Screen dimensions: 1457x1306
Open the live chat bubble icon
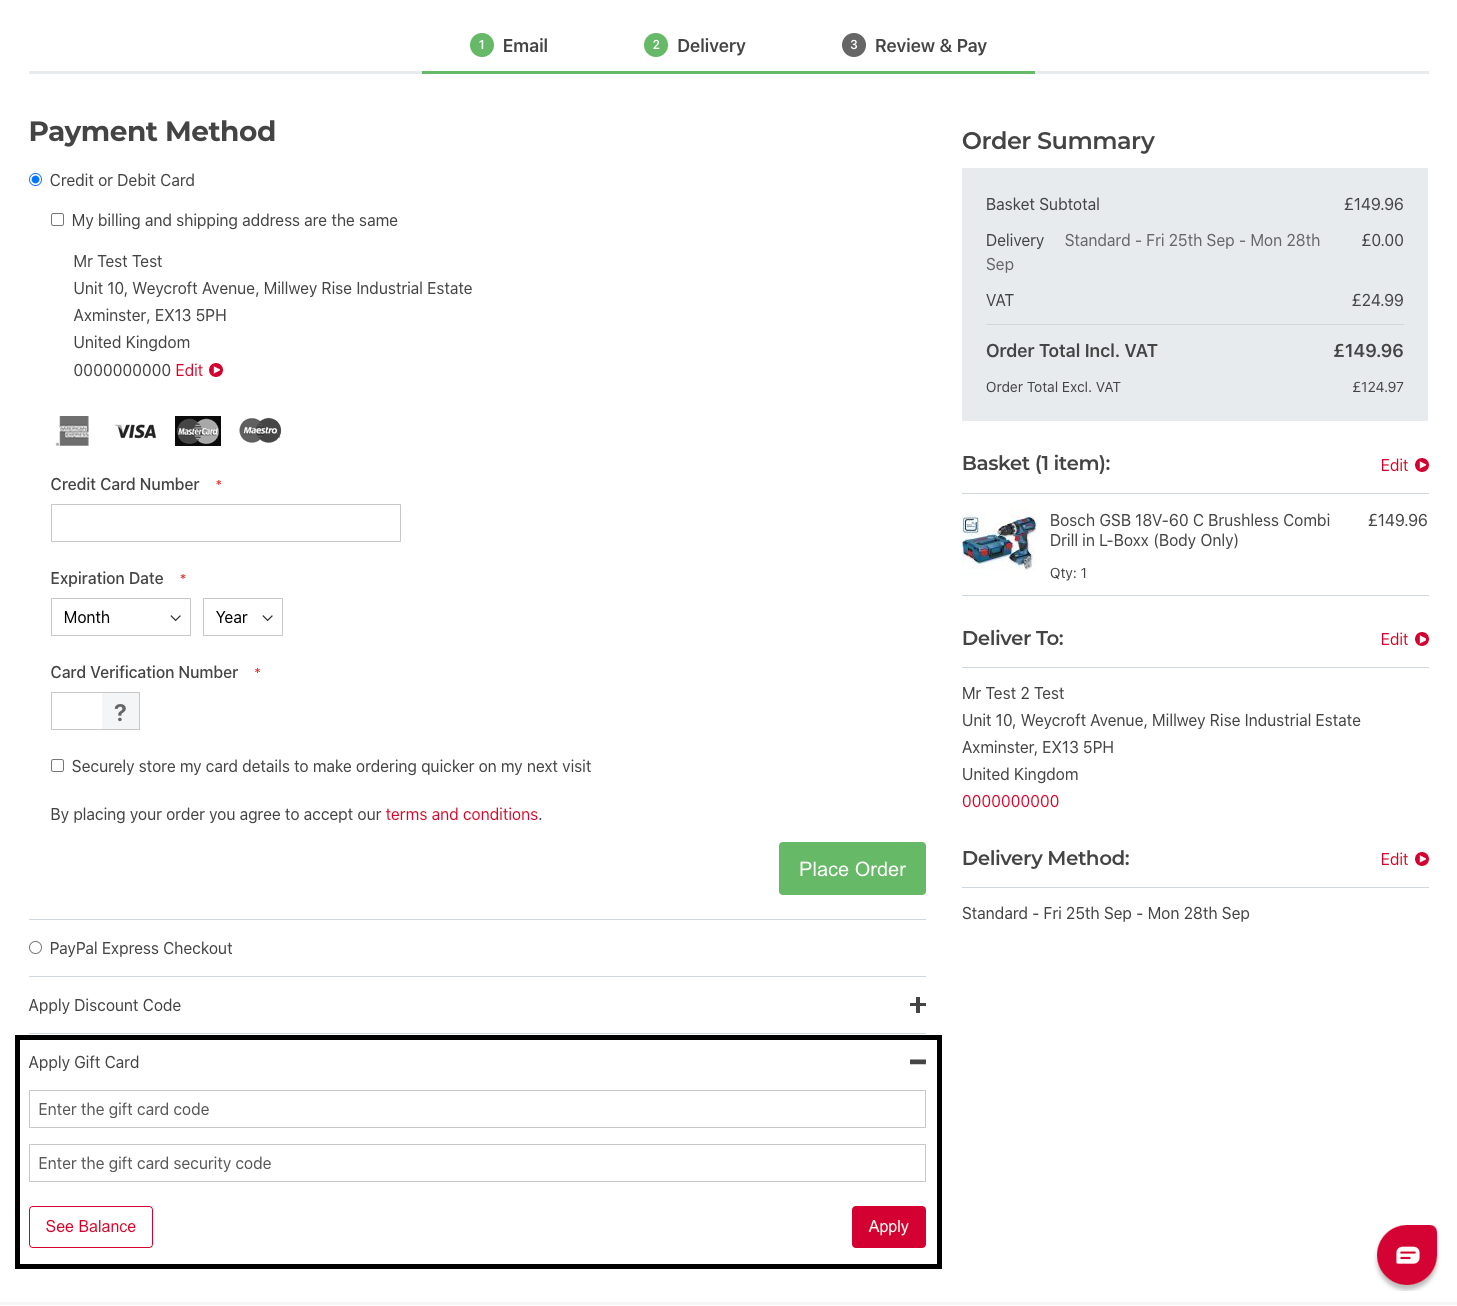pyautogui.click(x=1407, y=1254)
